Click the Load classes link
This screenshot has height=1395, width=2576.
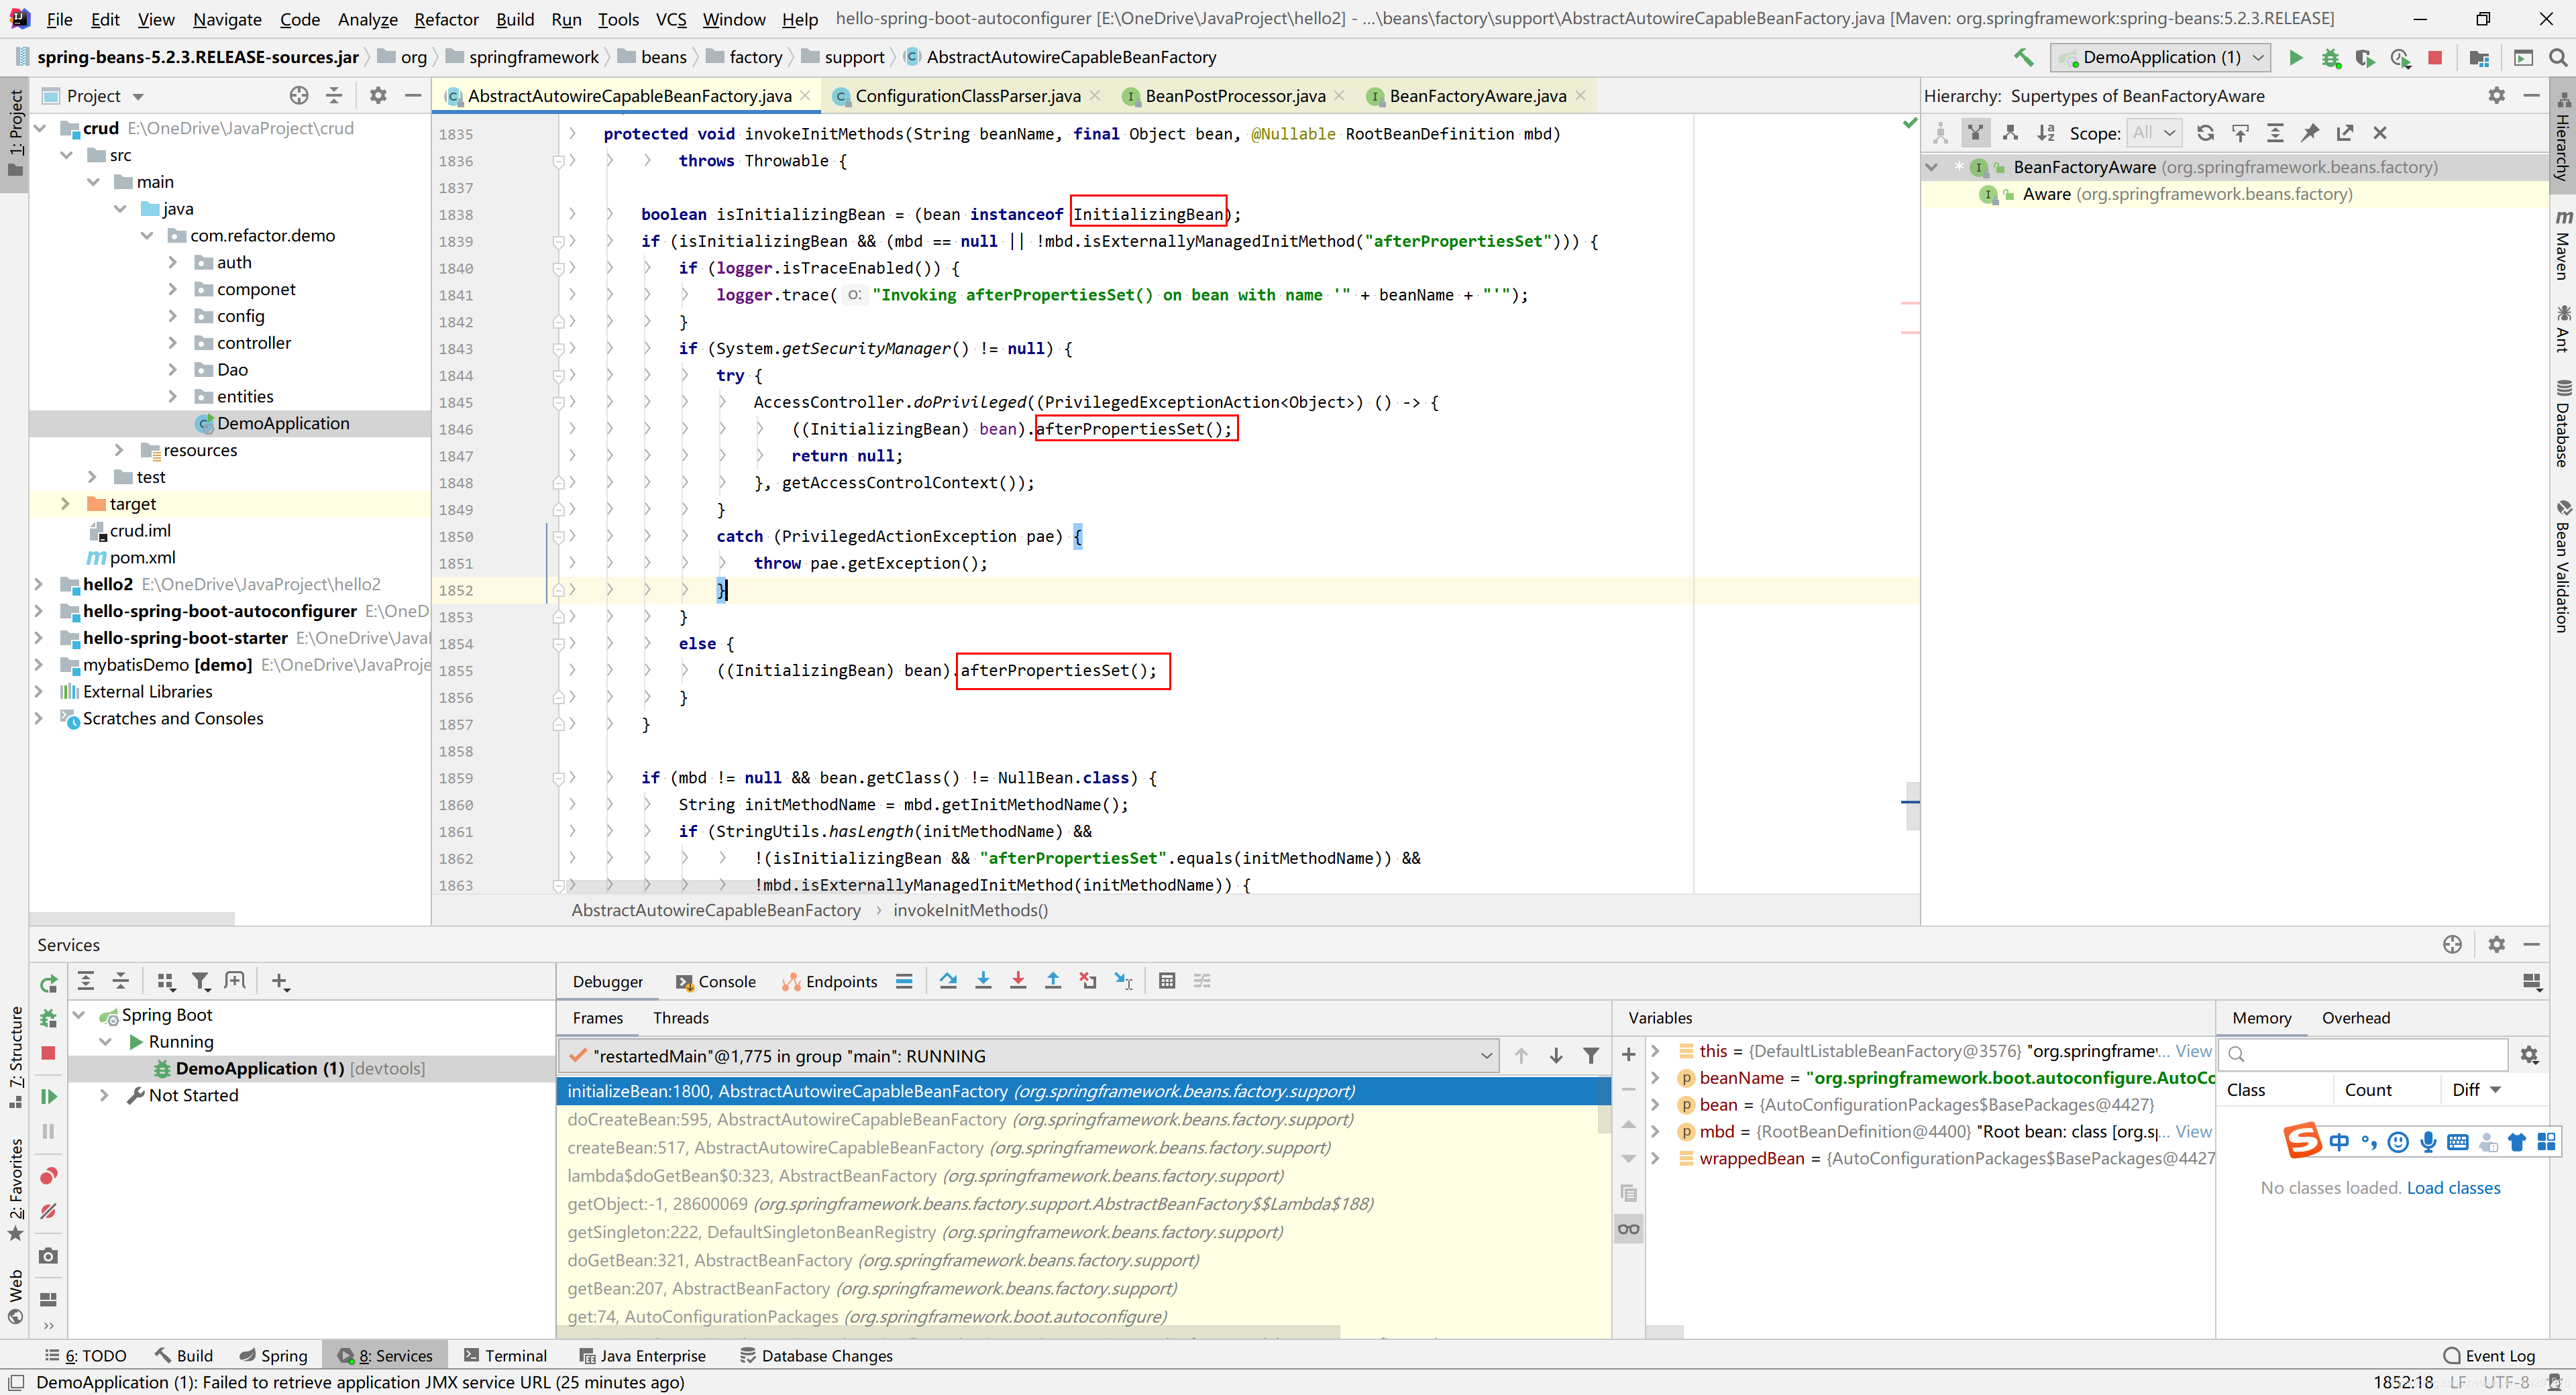point(2453,1188)
